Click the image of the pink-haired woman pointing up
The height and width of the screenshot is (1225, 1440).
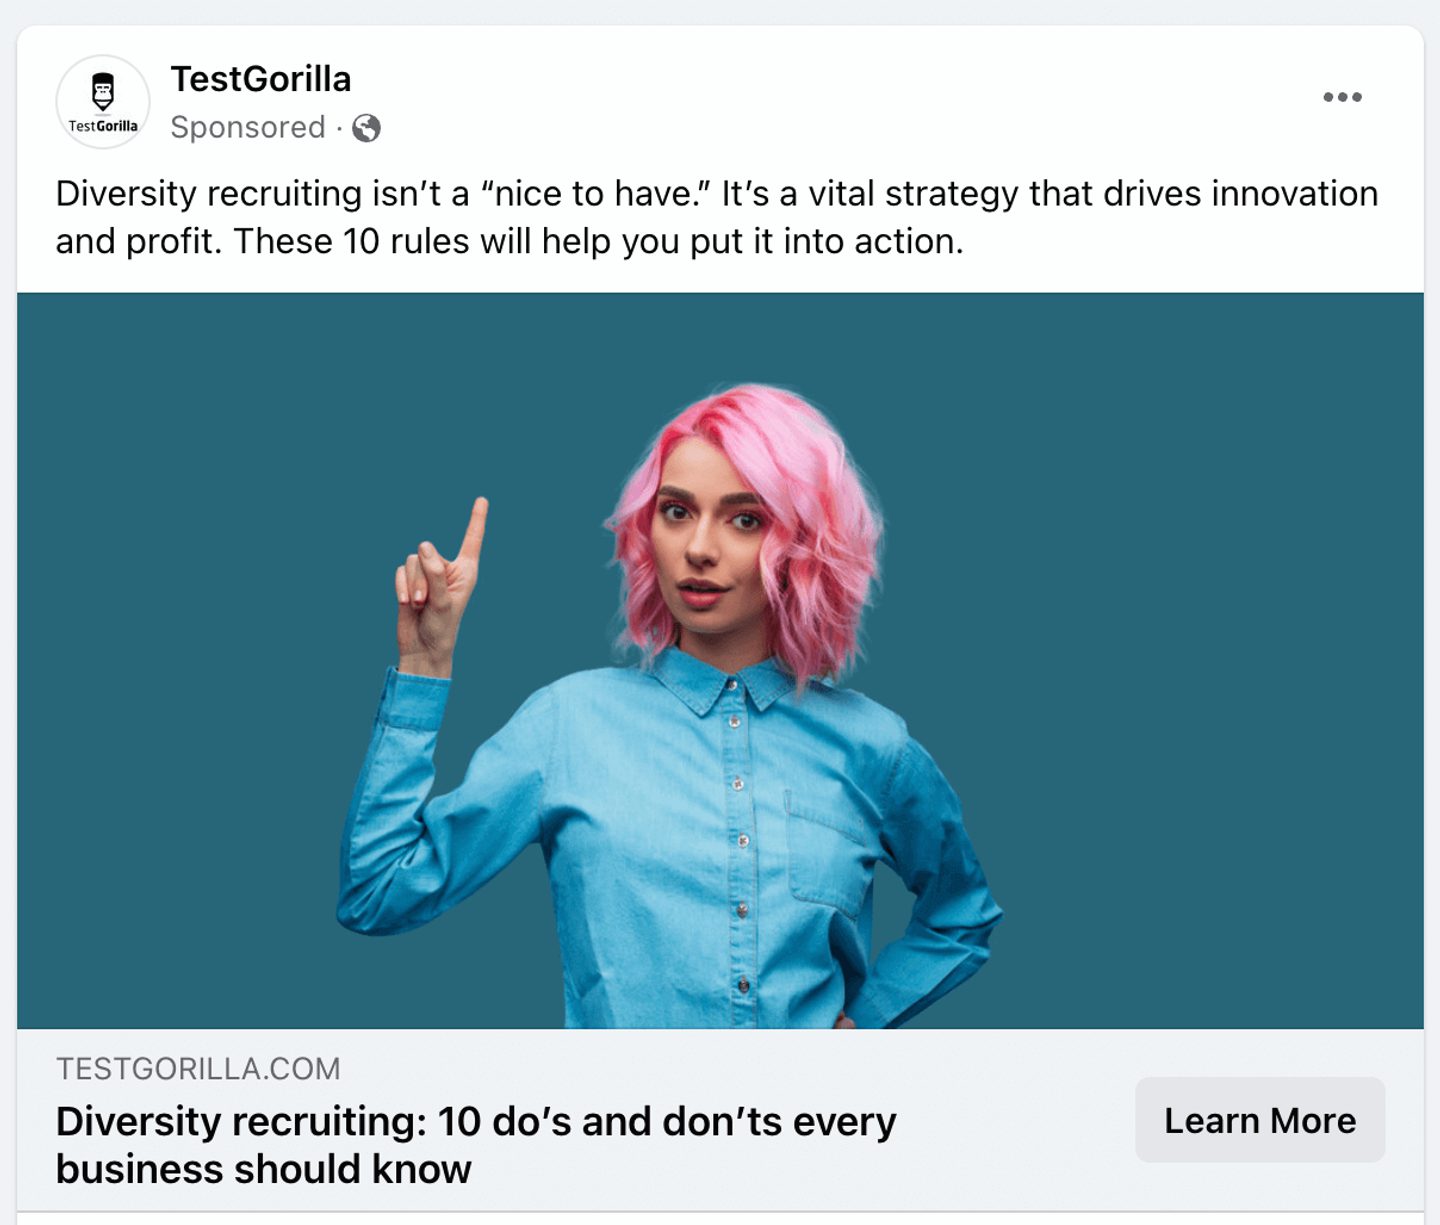pos(720,660)
